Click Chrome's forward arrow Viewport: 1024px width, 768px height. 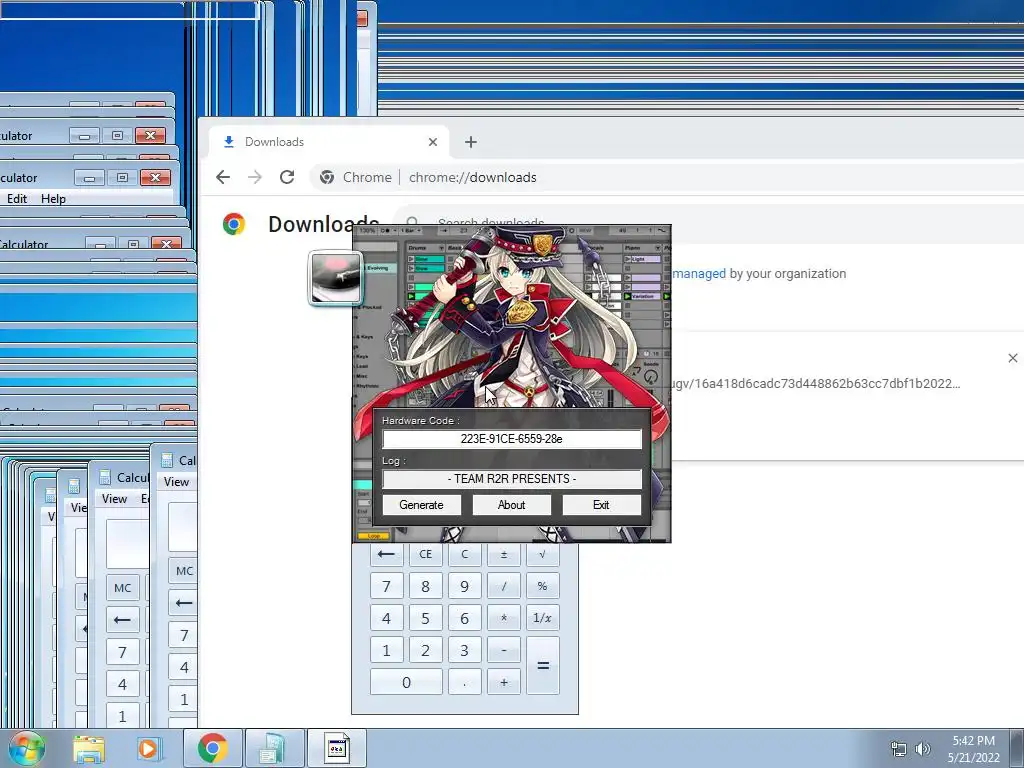[x=255, y=177]
